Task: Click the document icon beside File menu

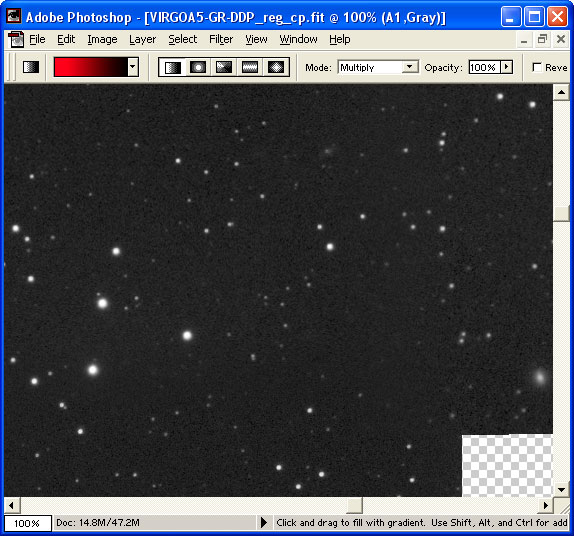Action: pos(16,39)
